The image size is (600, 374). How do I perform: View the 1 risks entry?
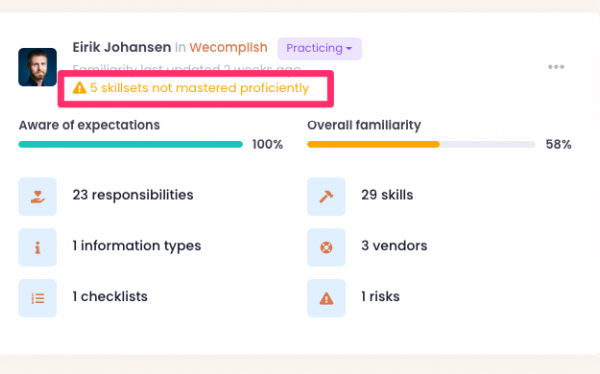pos(380,297)
